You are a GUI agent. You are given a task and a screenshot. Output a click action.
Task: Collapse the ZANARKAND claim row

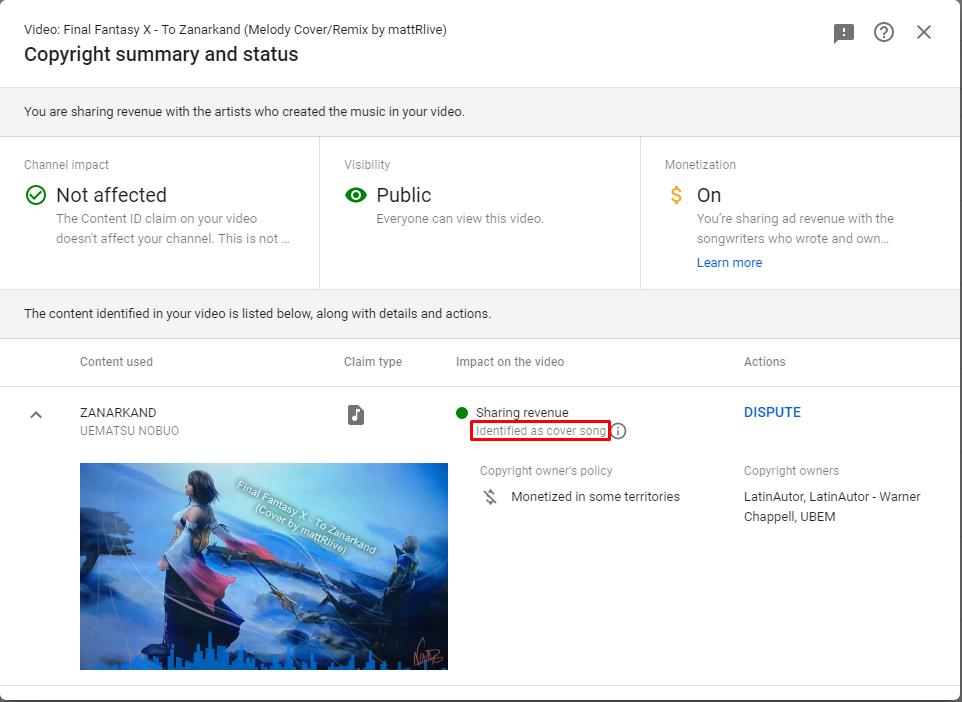(36, 415)
